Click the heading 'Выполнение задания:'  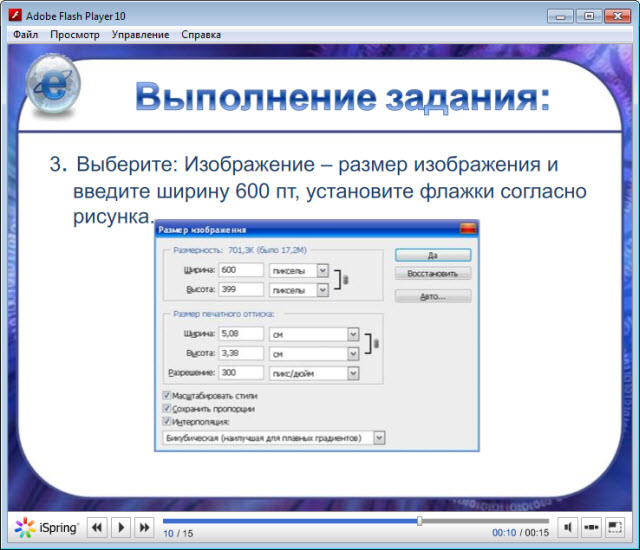point(343,97)
